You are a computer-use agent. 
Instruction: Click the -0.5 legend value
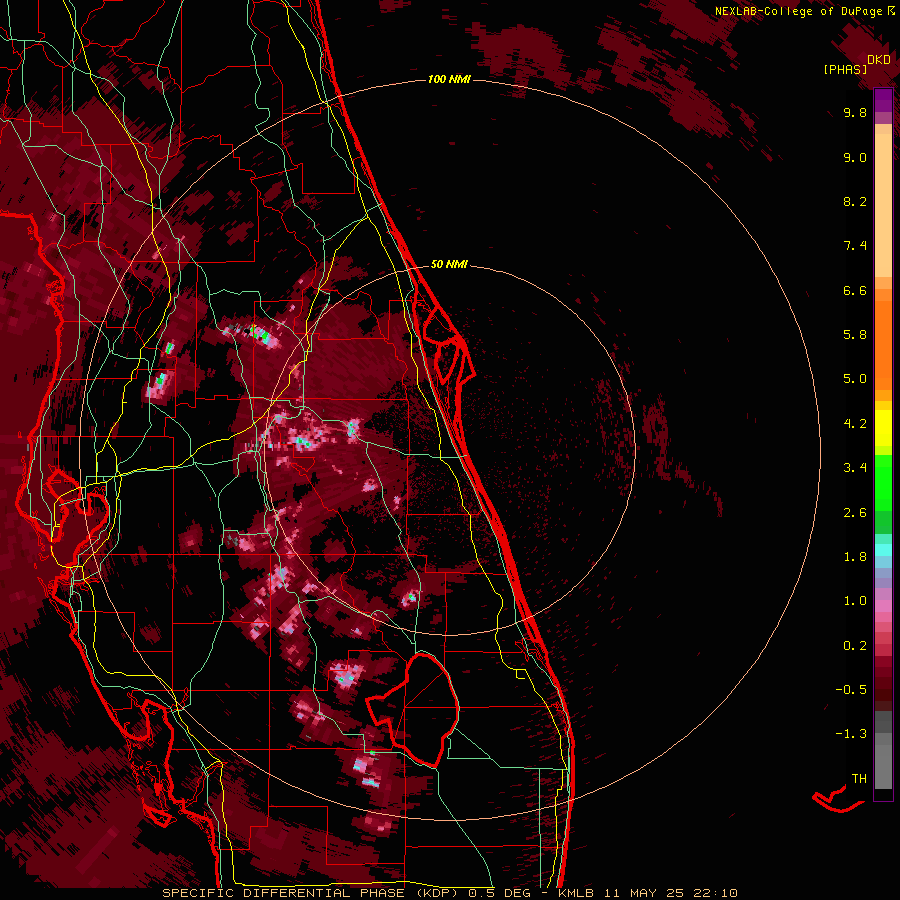[851, 690]
